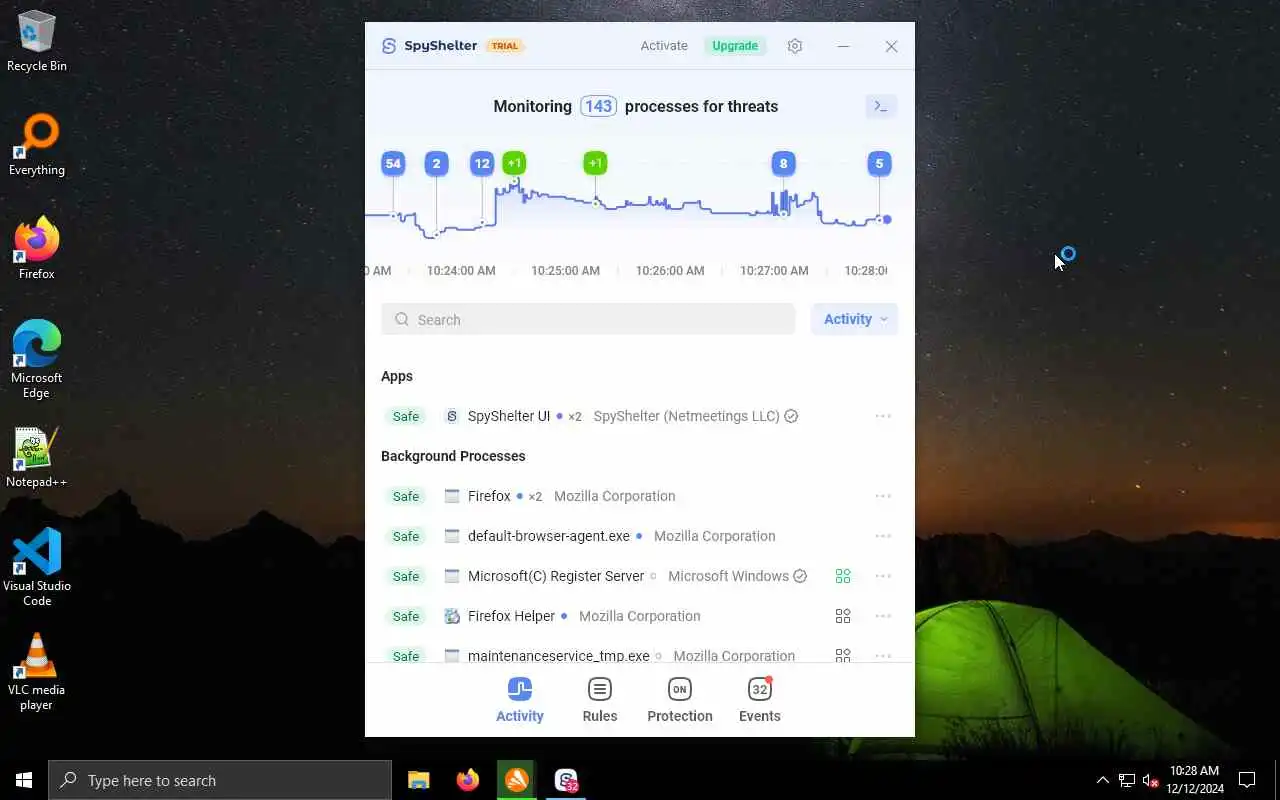
Task: Select the maintenanceservice_tmp.exe process name
Action: [x=559, y=655]
